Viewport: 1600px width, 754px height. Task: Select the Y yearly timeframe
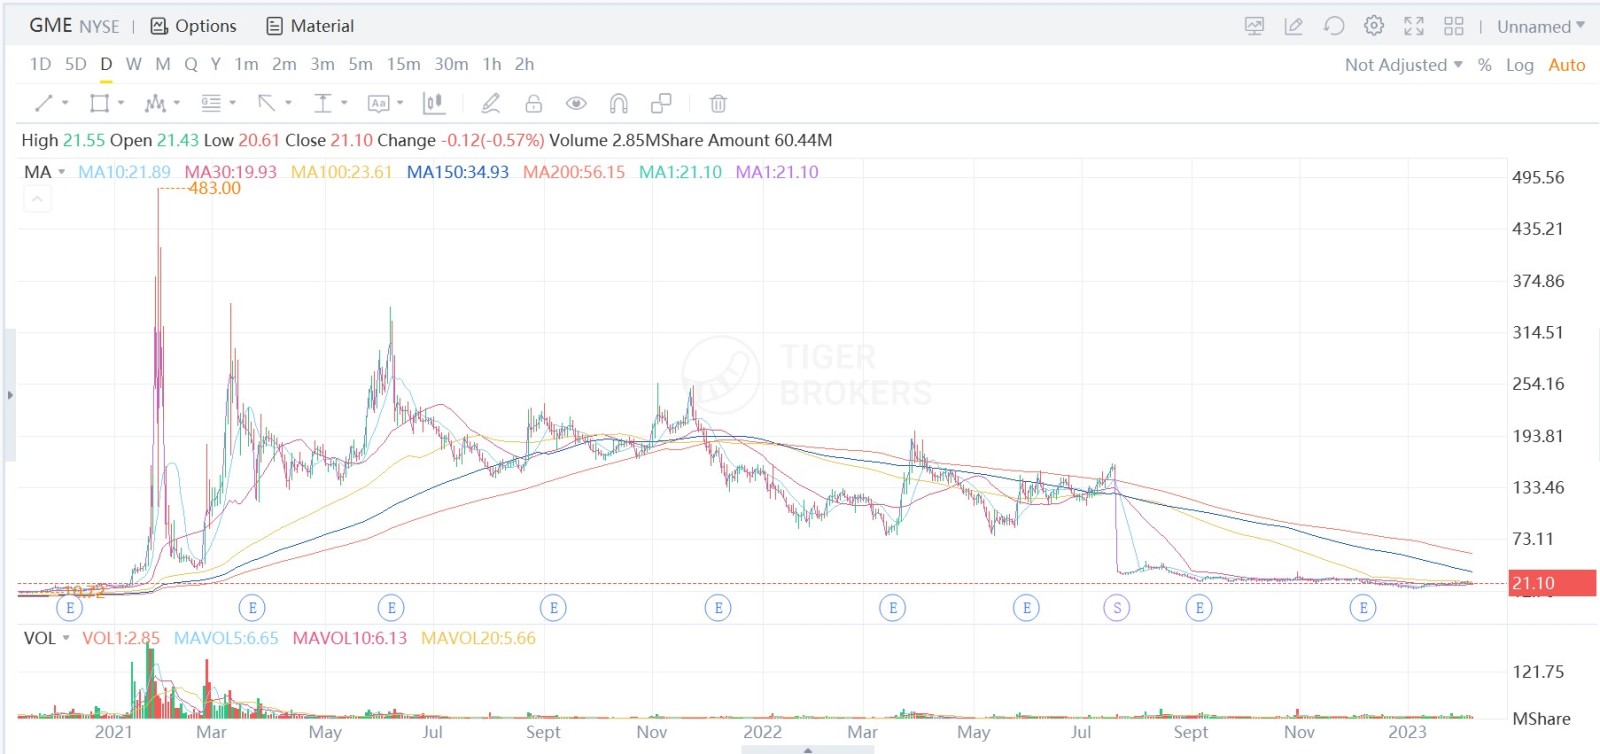tap(216, 64)
